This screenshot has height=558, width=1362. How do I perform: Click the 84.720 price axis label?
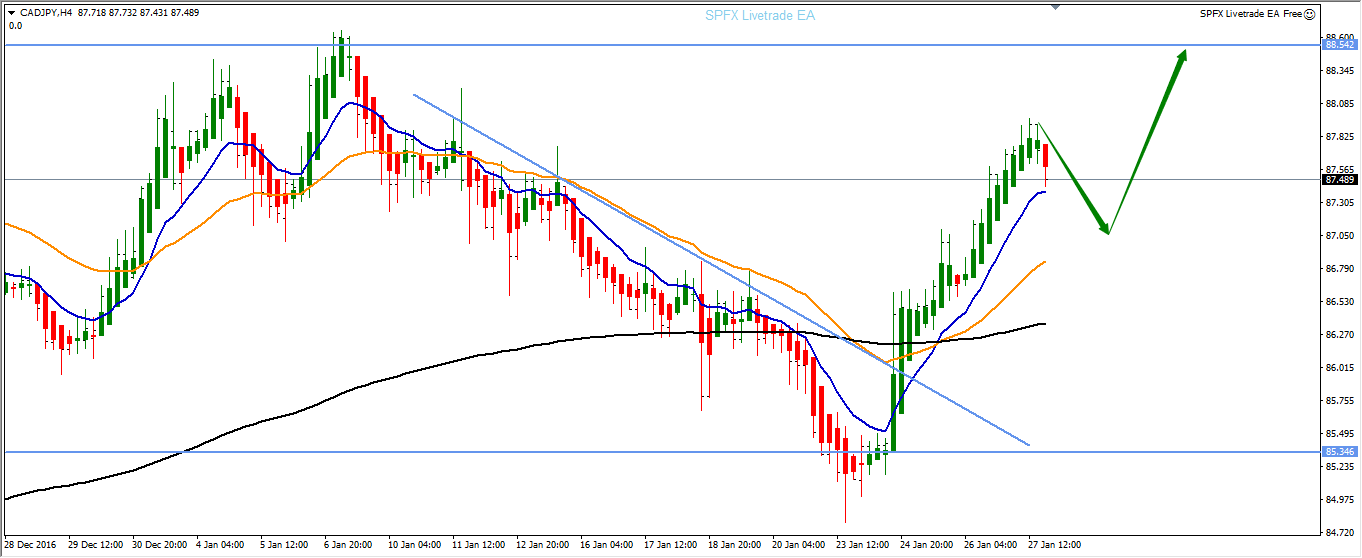coord(1338,533)
